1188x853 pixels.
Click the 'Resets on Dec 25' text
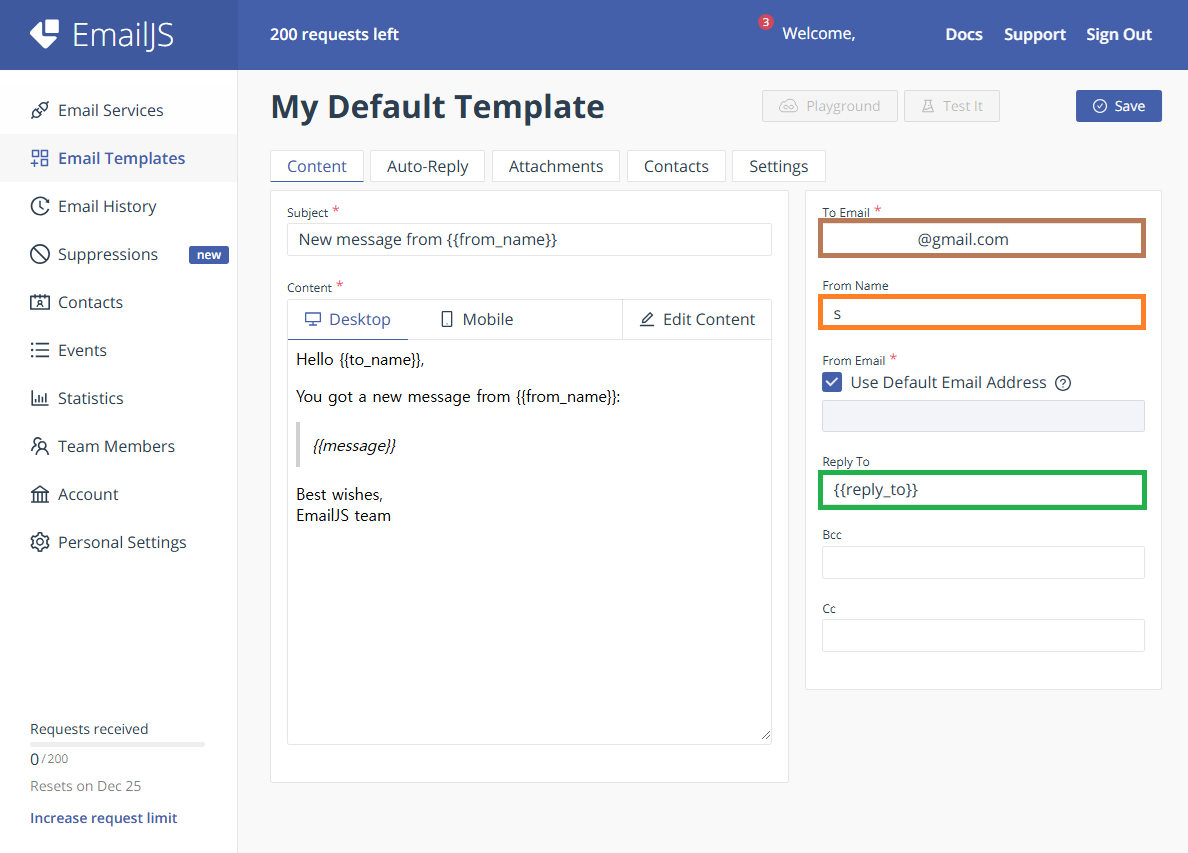86,786
